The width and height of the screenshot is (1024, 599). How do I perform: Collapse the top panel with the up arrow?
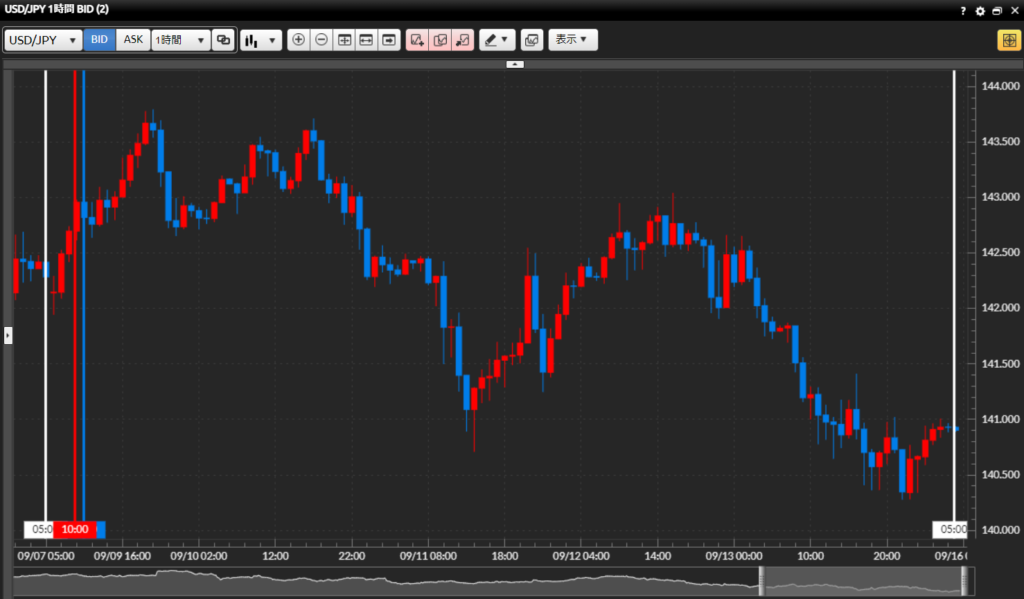click(514, 63)
